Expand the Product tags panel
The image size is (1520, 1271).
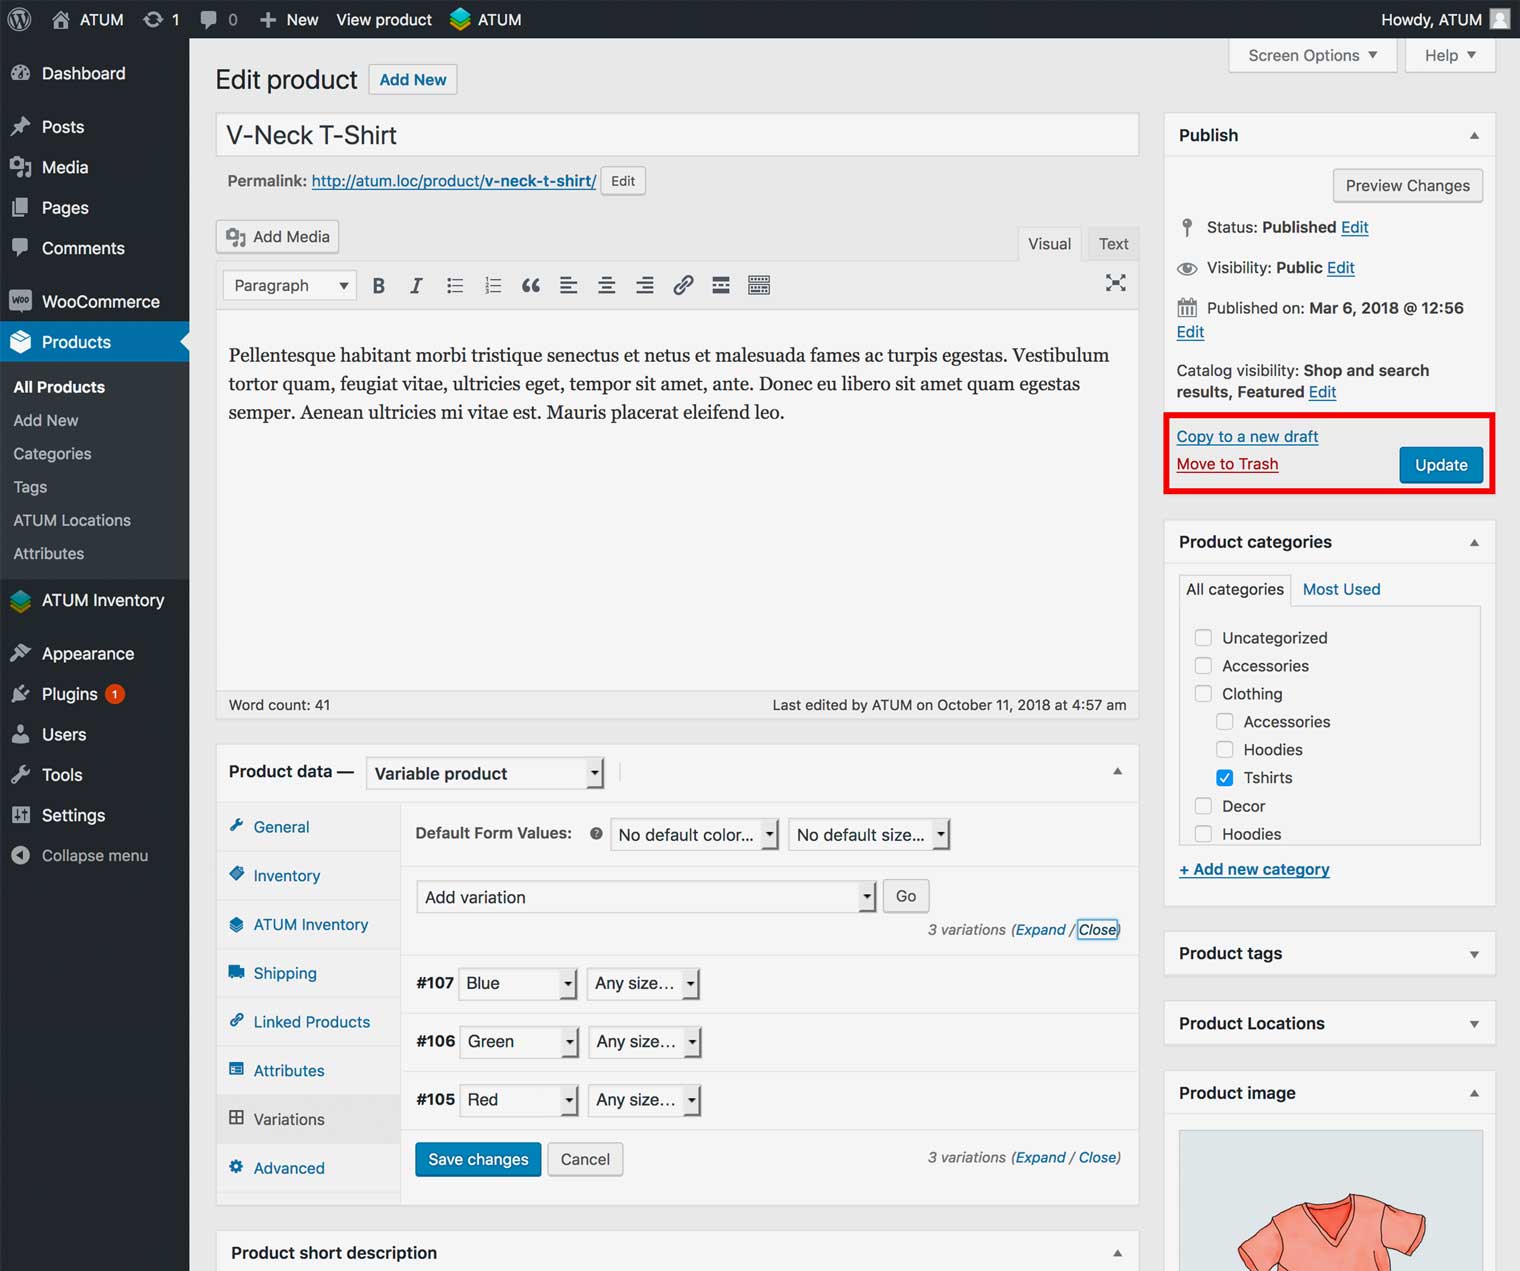coord(1473,954)
